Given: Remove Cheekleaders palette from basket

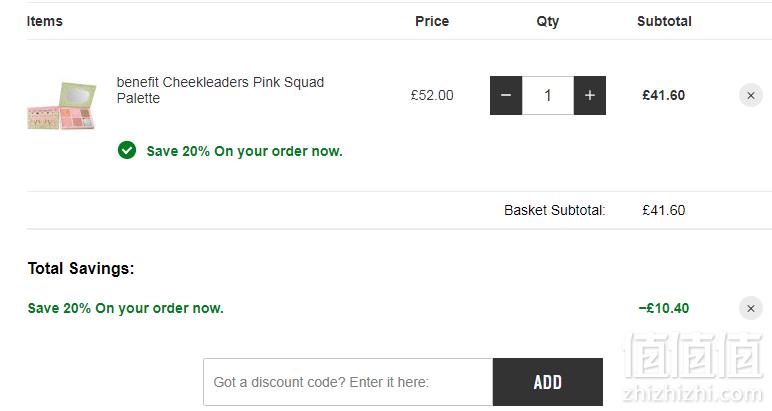Looking at the screenshot, I should point(751,95).
